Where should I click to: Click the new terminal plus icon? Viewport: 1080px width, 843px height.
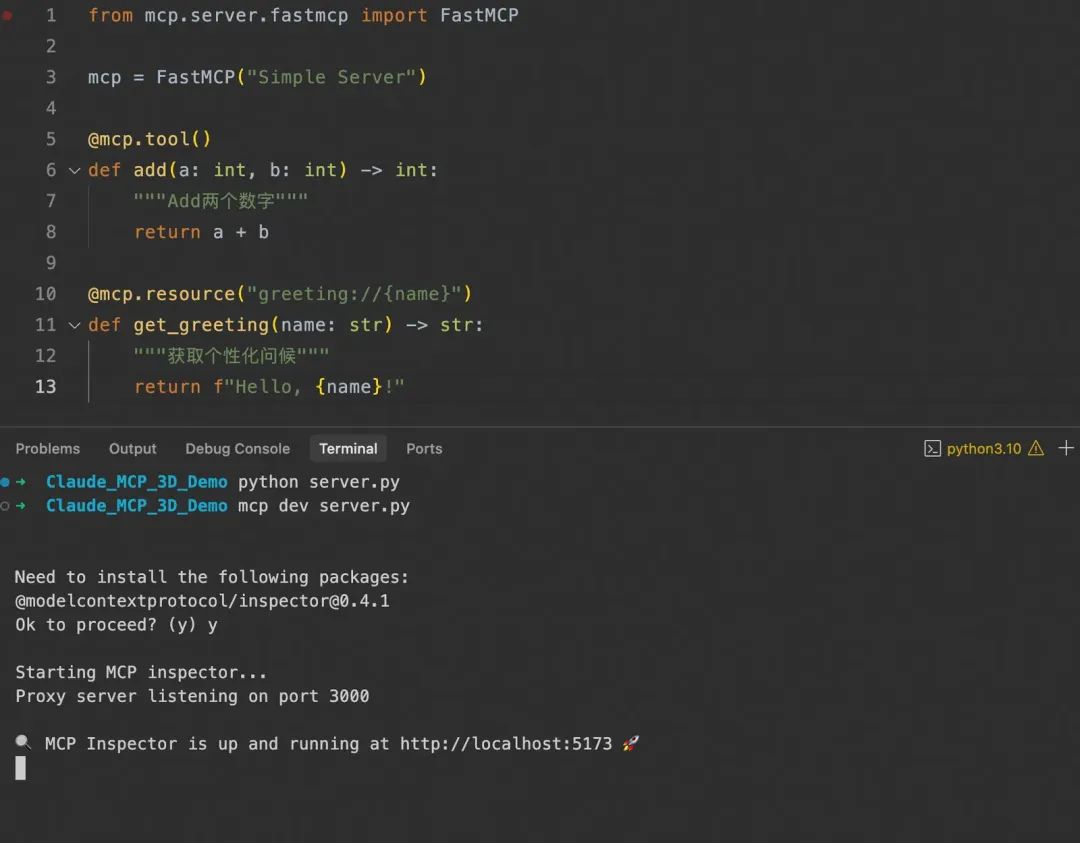[x=1066, y=448]
